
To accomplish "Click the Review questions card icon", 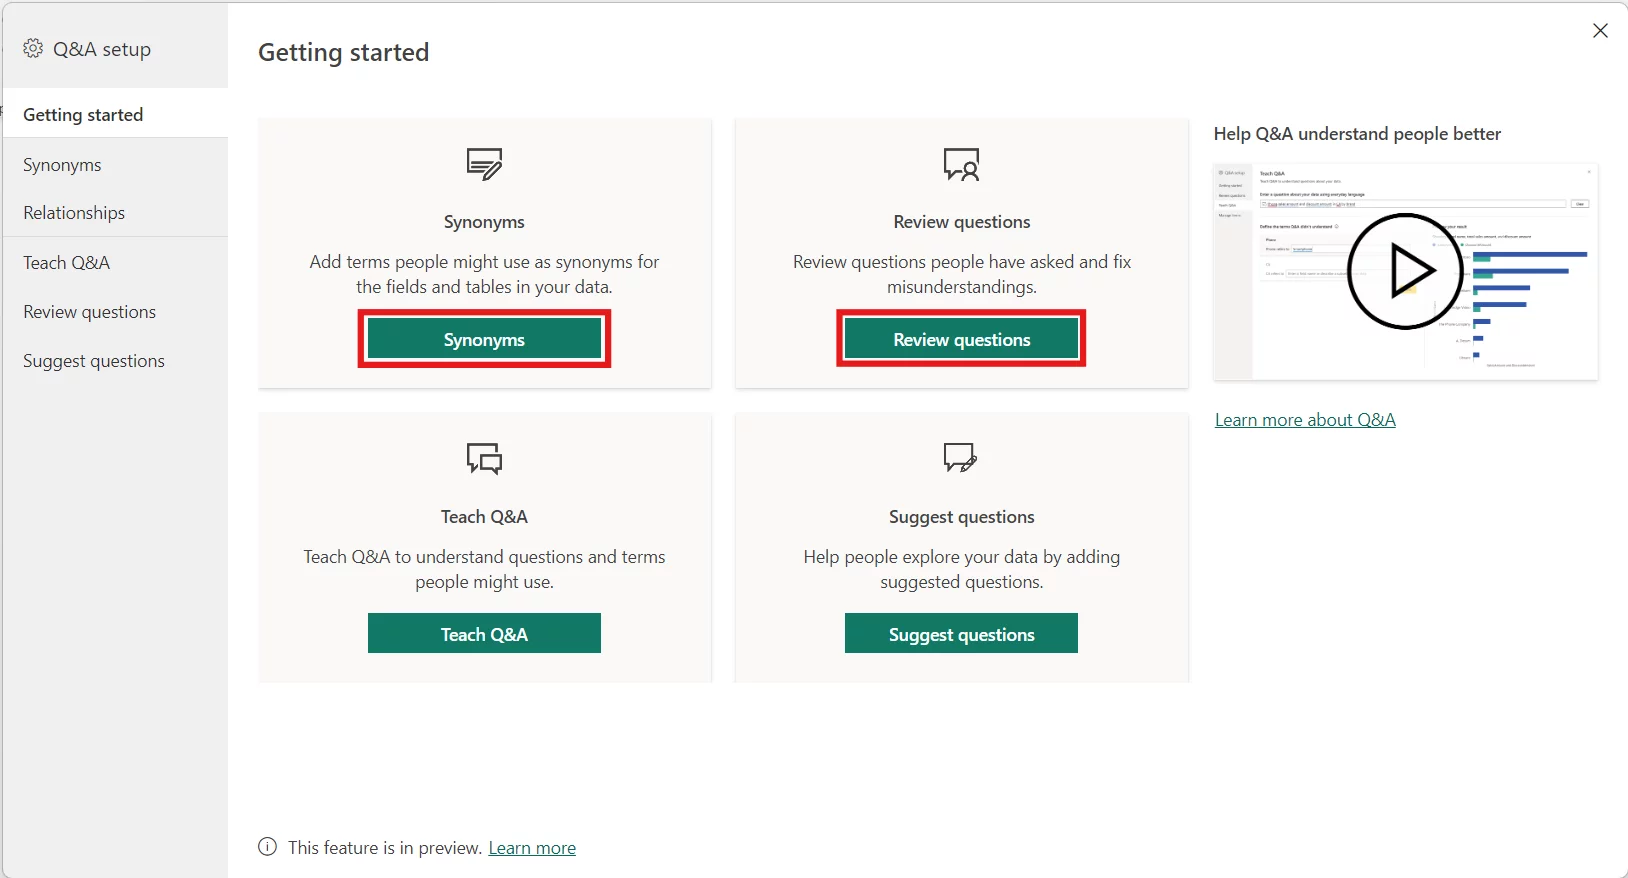I will click(x=961, y=164).
